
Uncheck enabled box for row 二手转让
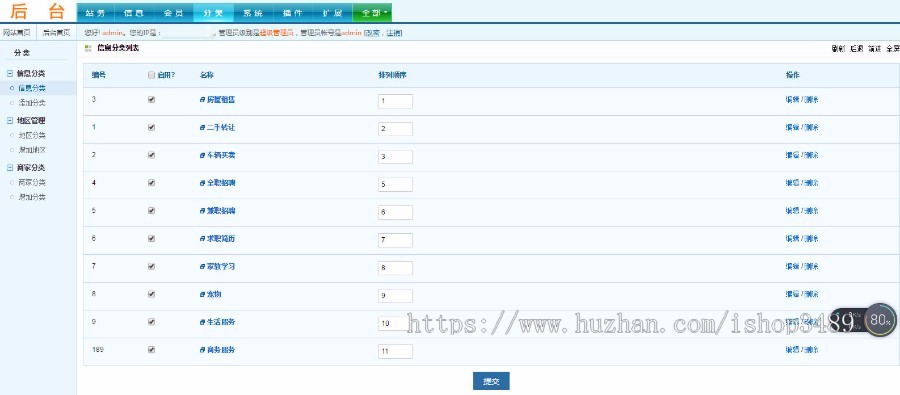tap(152, 127)
